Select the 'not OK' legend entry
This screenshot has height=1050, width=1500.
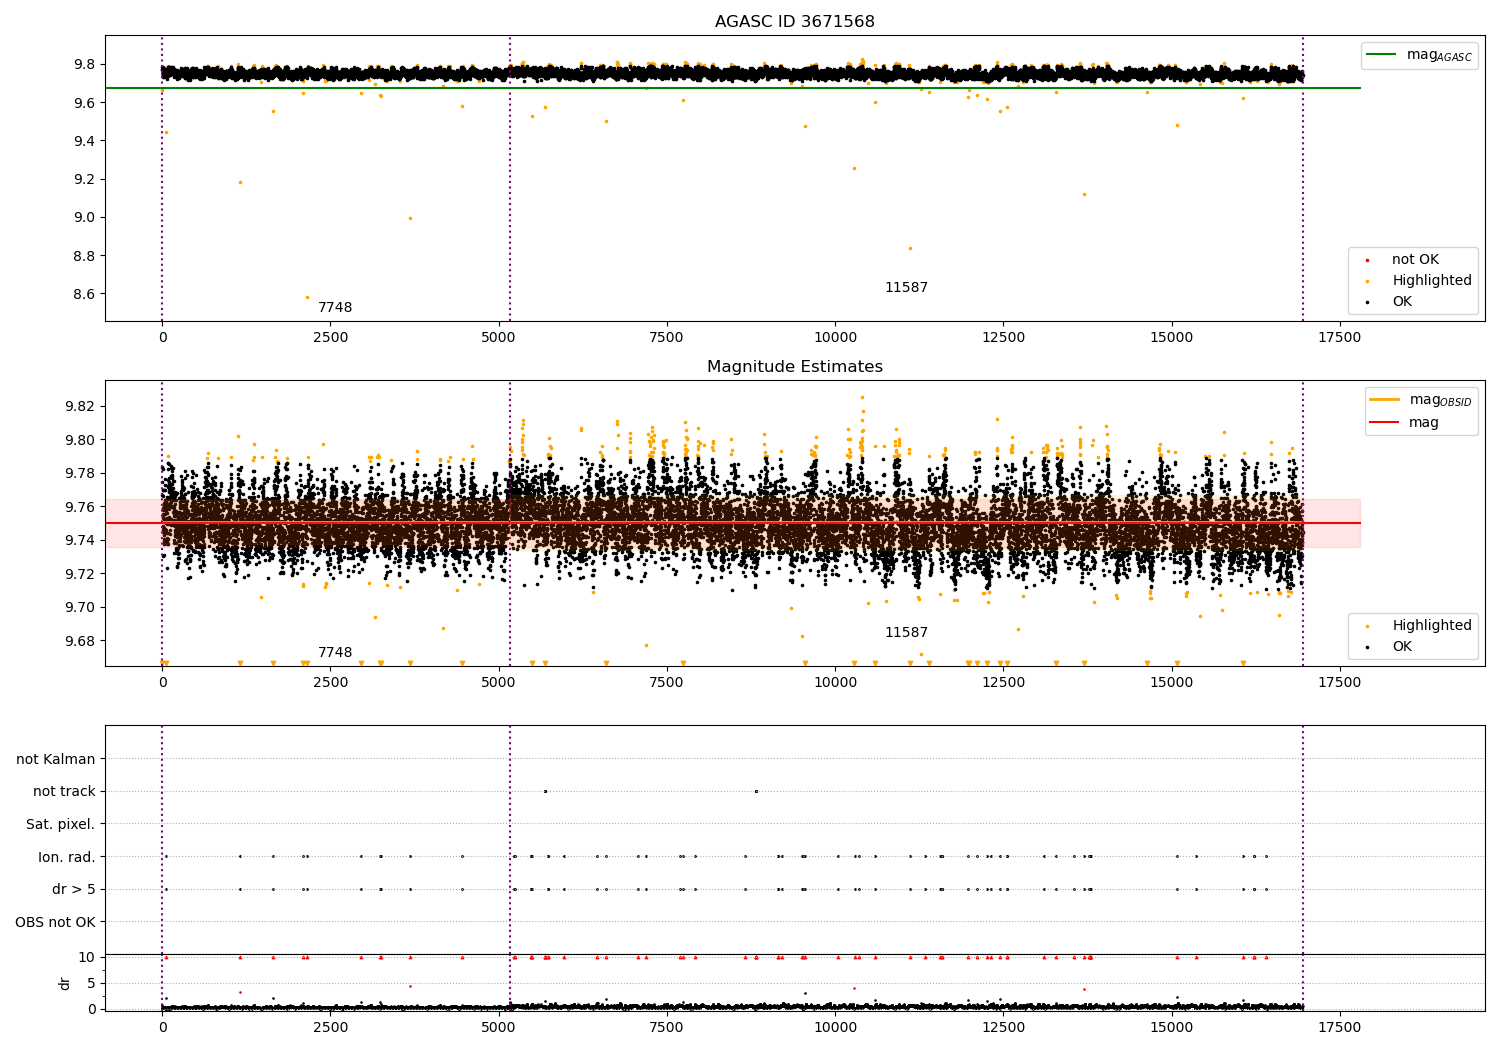[x=1415, y=260]
